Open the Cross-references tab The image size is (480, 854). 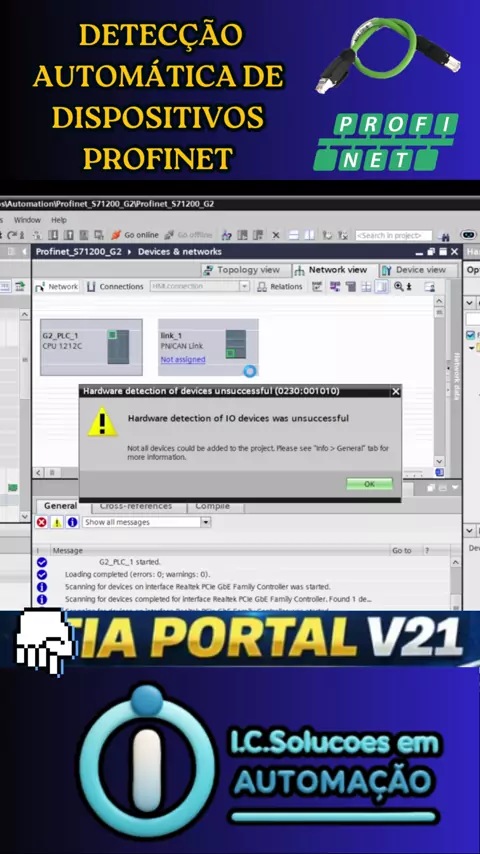tap(136, 506)
